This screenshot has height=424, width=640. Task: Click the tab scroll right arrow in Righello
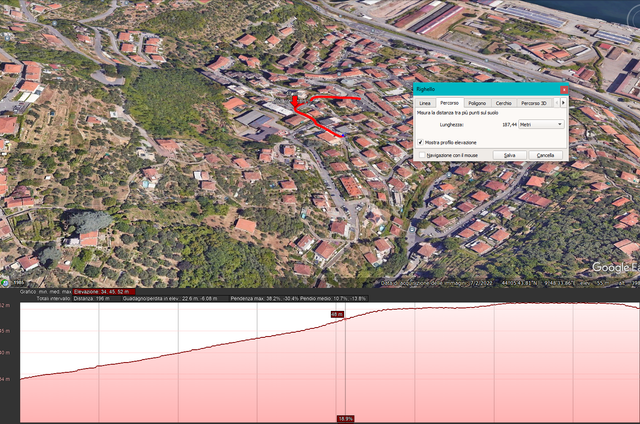564,103
